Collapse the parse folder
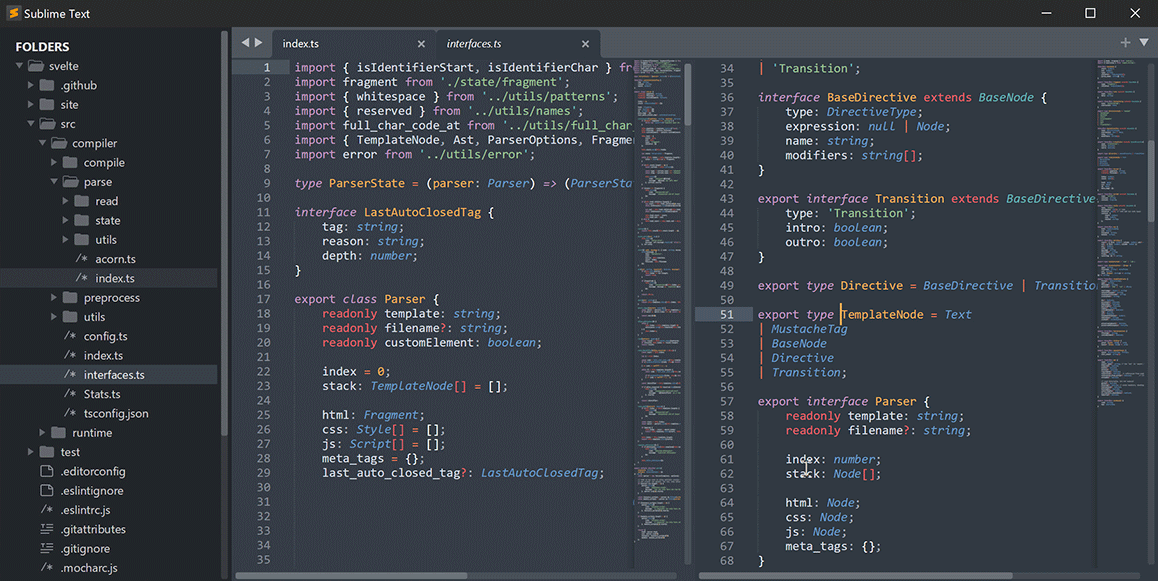Screen dimensions: 1158x581 [x=54, y=181]
